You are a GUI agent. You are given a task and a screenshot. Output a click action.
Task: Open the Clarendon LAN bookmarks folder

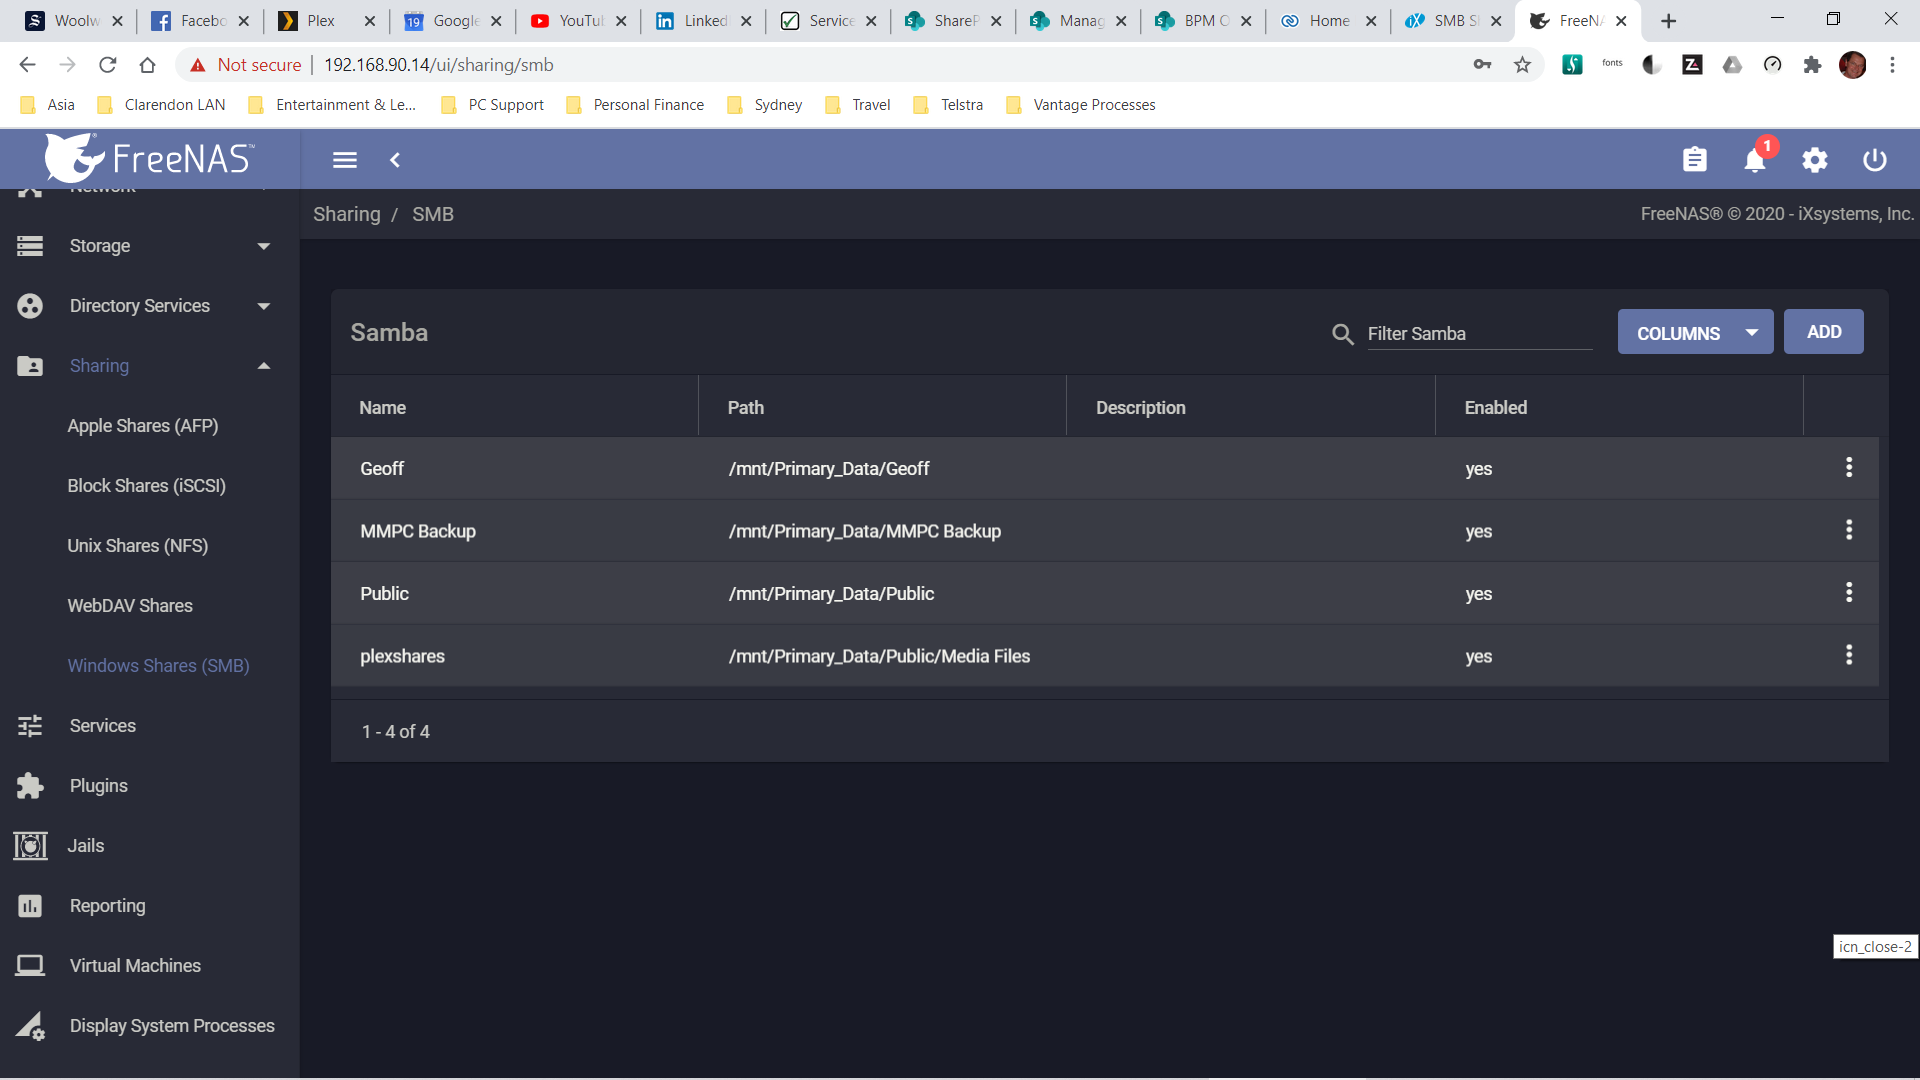pos(160,105)
